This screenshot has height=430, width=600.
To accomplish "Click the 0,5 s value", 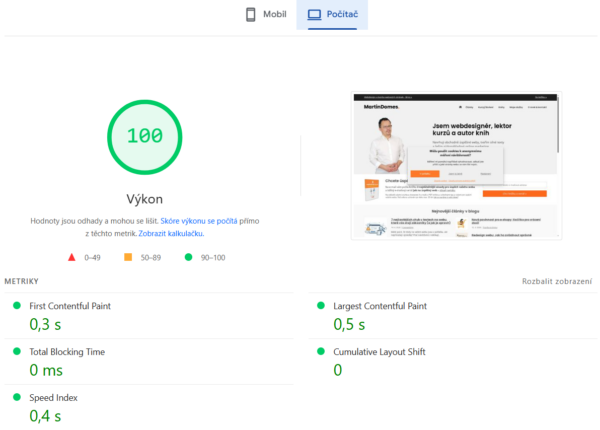I will (x=349, y=324).
